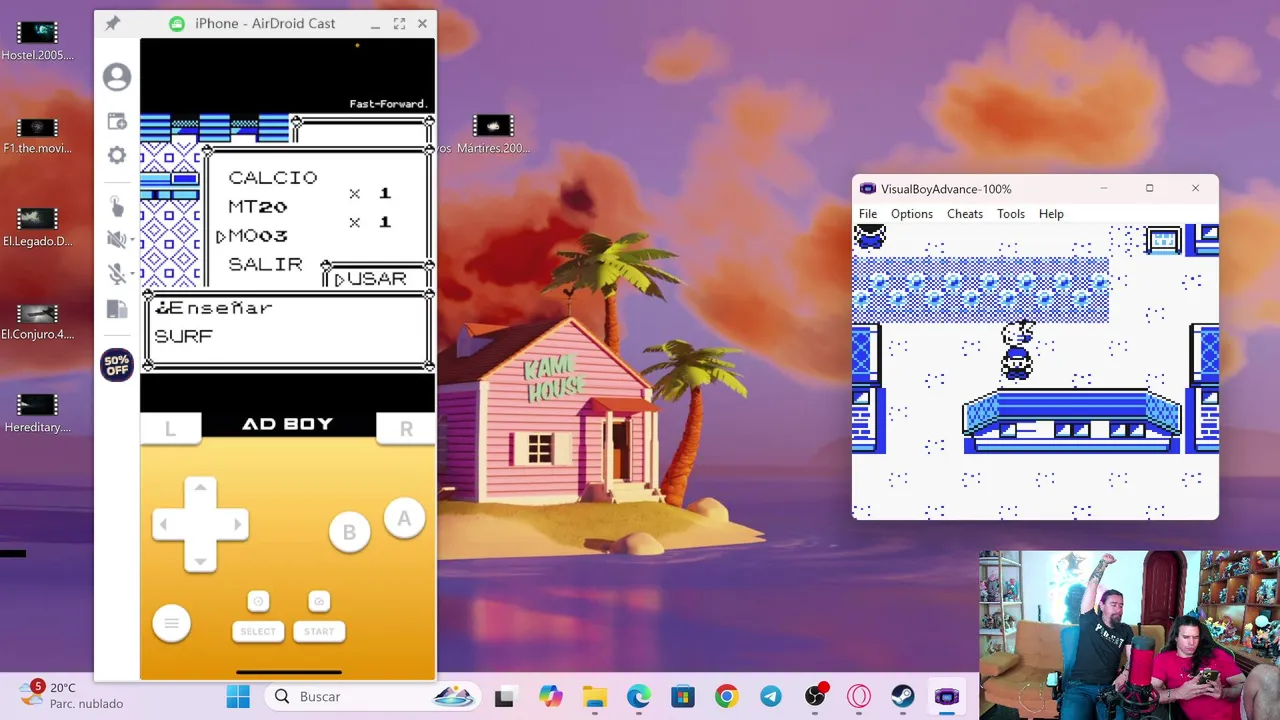
Task: Click MT20 in the item list
Action: [257, 207]
